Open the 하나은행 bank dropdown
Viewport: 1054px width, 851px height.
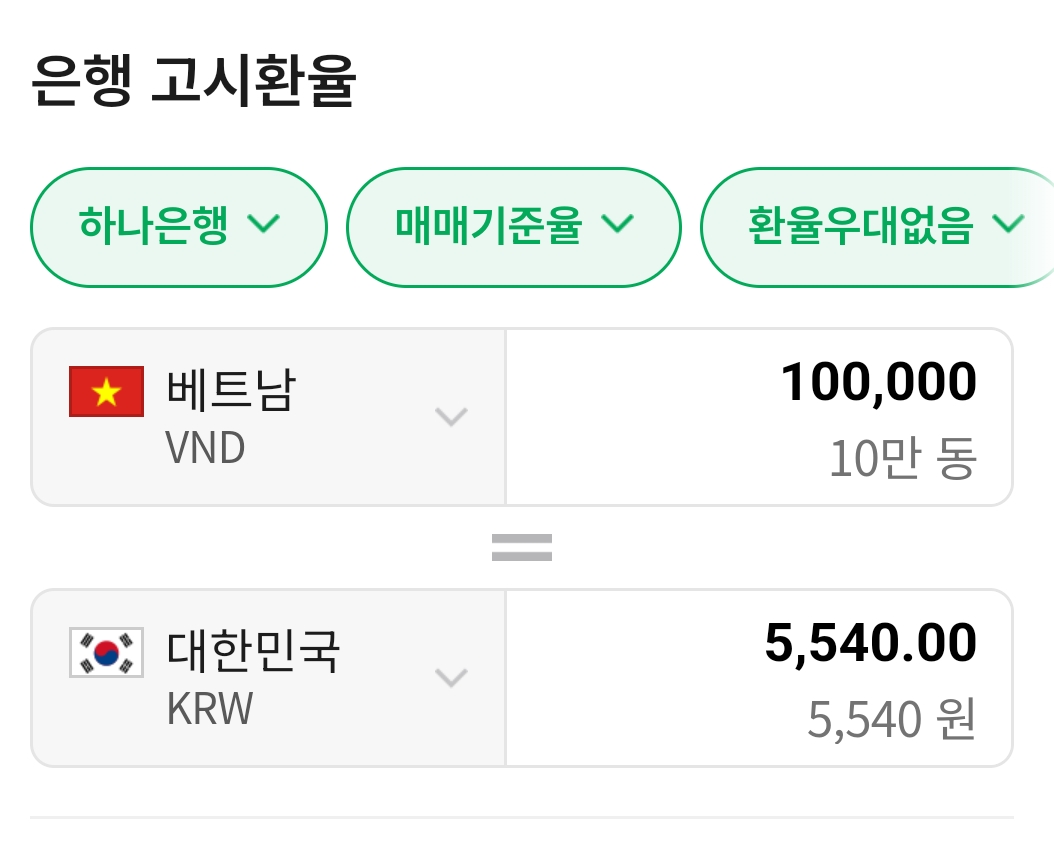179,227
